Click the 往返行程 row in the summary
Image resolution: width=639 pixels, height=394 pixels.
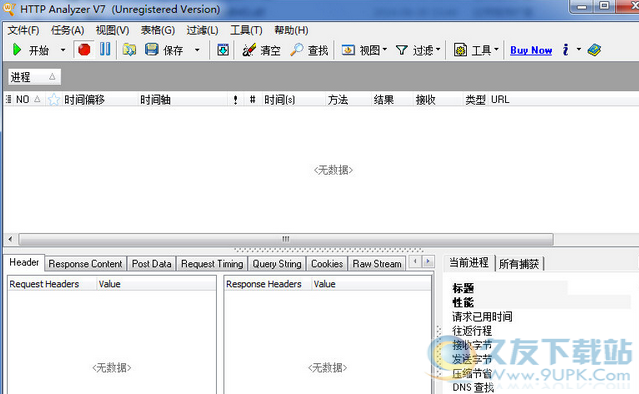472,330
